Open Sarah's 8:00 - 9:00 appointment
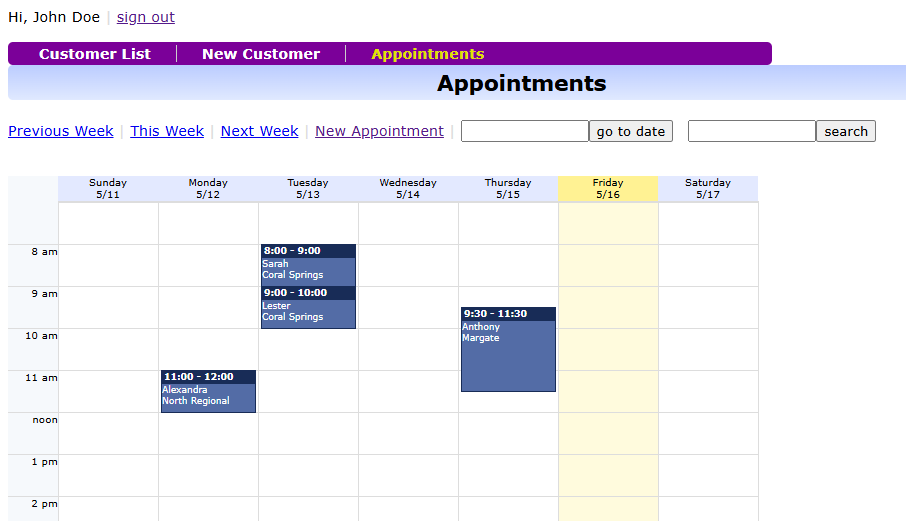 pyautogui.click(x=308, y=265)
